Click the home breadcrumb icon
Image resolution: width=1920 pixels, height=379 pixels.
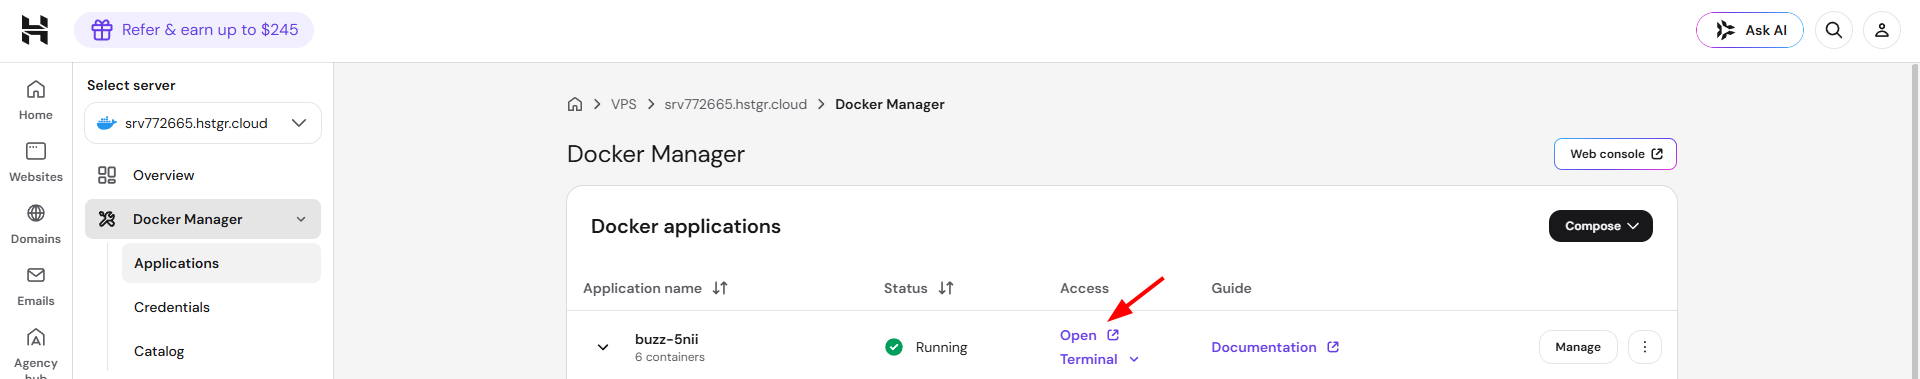pos(575,104)
